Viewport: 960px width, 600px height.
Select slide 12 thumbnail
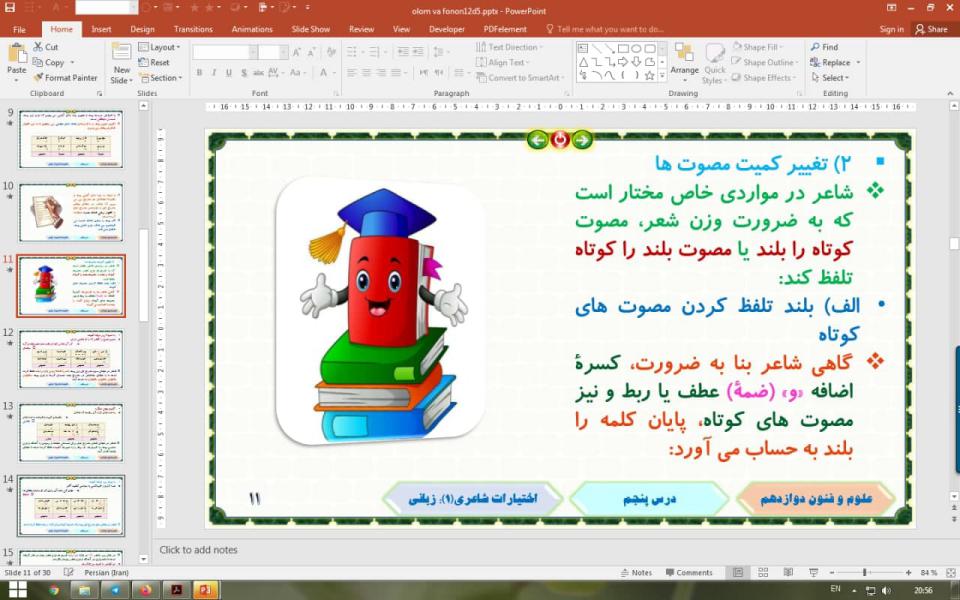coord(71,359)
